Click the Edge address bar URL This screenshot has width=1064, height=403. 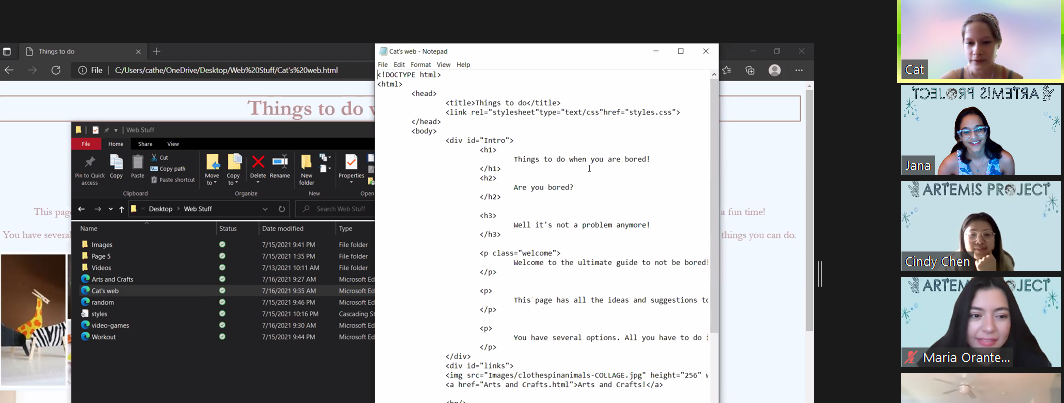point(226,70)
